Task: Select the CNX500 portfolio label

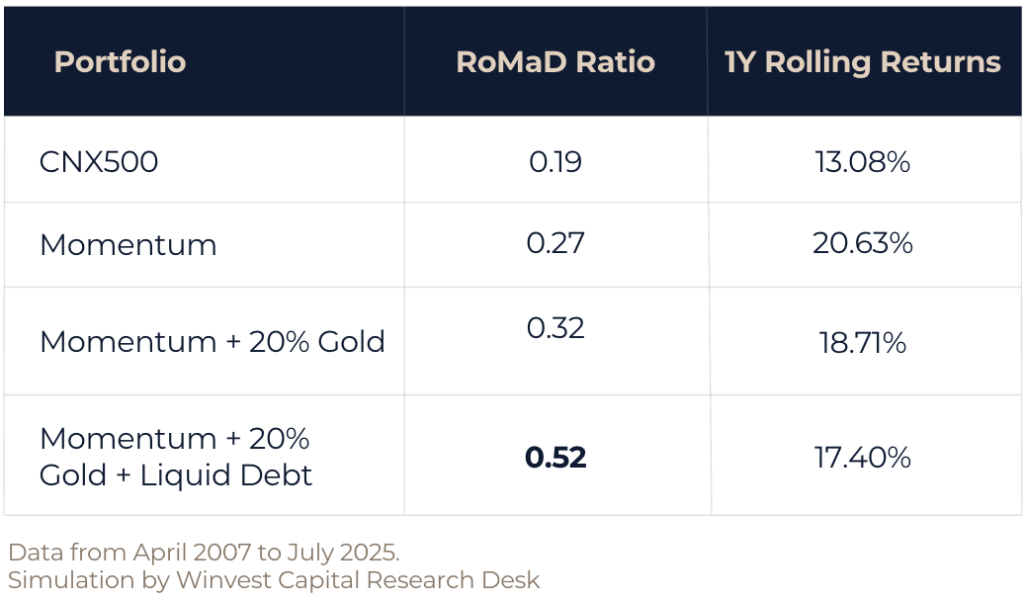Action: (x=99, y=161)
